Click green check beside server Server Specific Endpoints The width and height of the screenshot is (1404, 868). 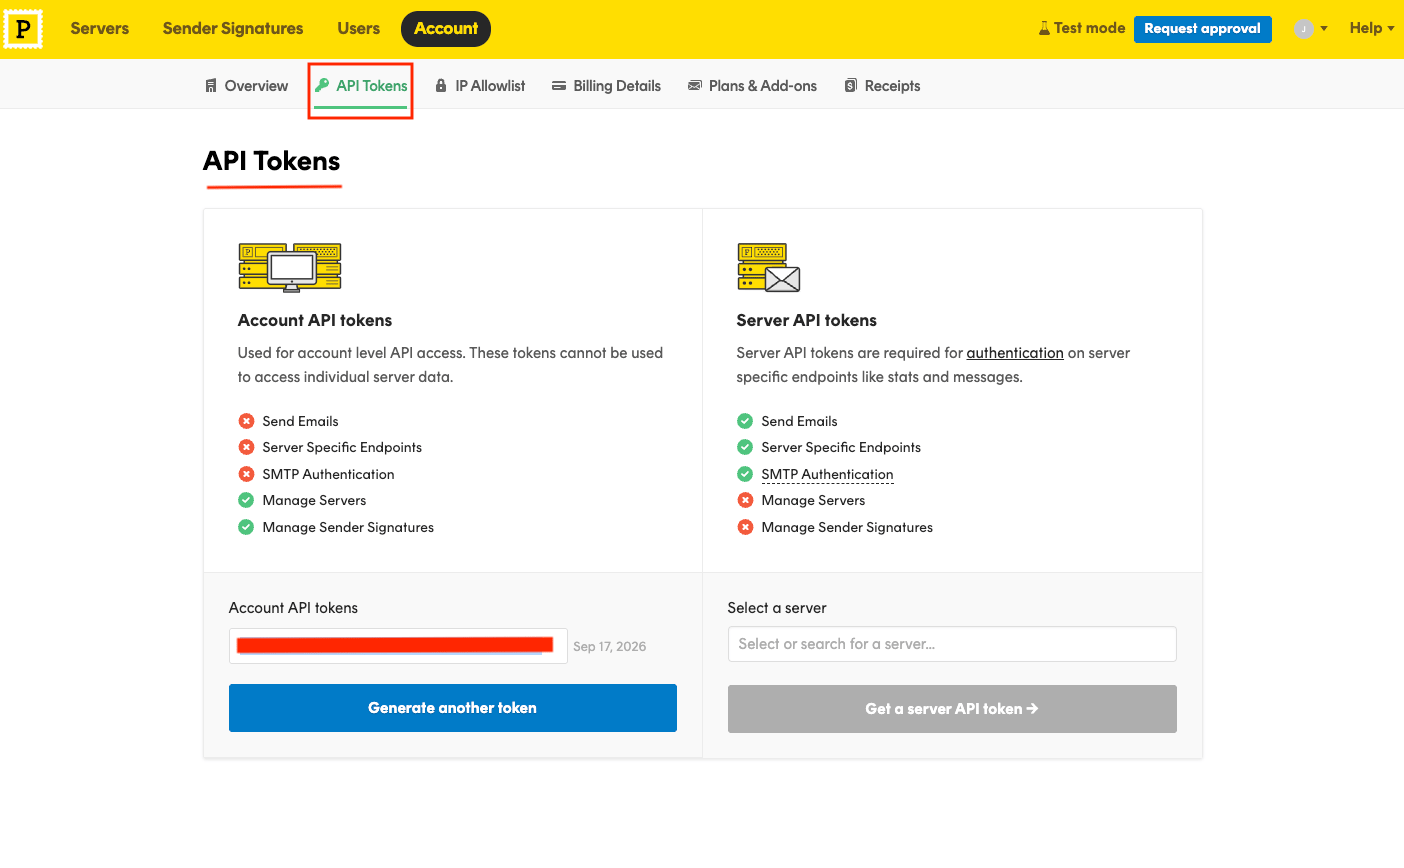tap(745, 447)
